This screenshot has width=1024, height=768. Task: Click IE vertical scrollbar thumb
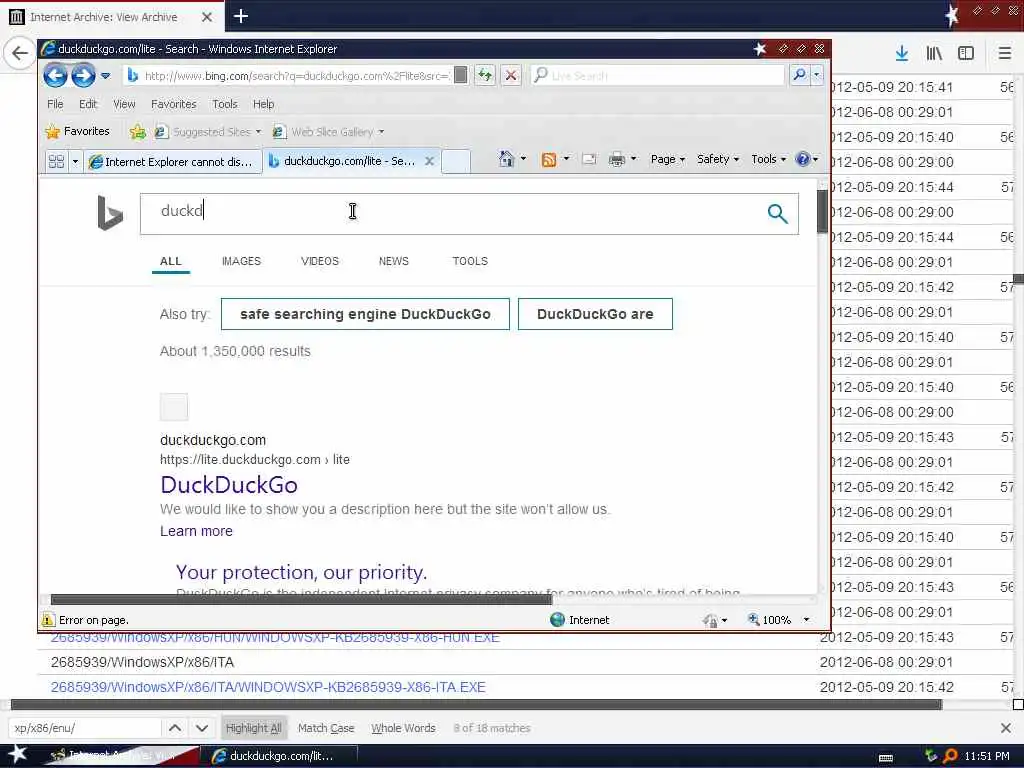(x=822, y=211)
